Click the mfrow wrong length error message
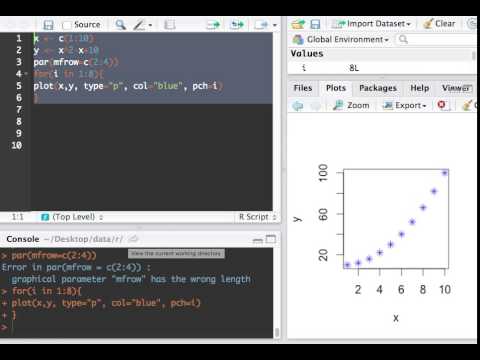Viewport: 480px width, 360px height. [131, 279]
